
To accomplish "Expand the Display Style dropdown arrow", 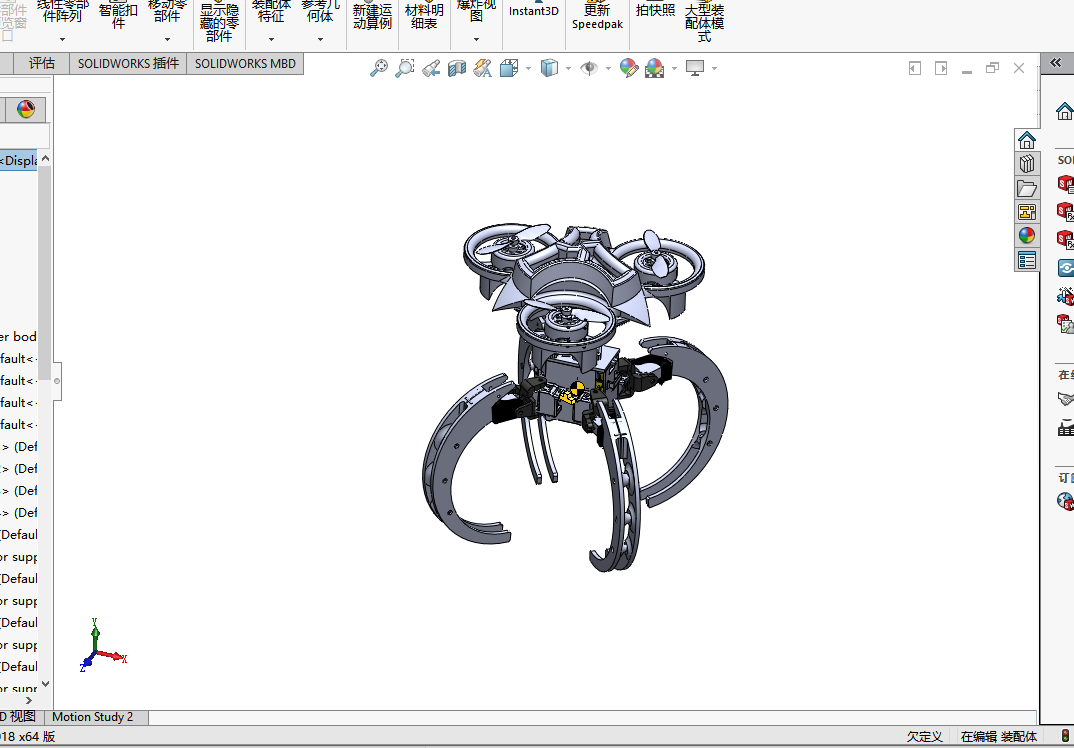I will [569, 68].
